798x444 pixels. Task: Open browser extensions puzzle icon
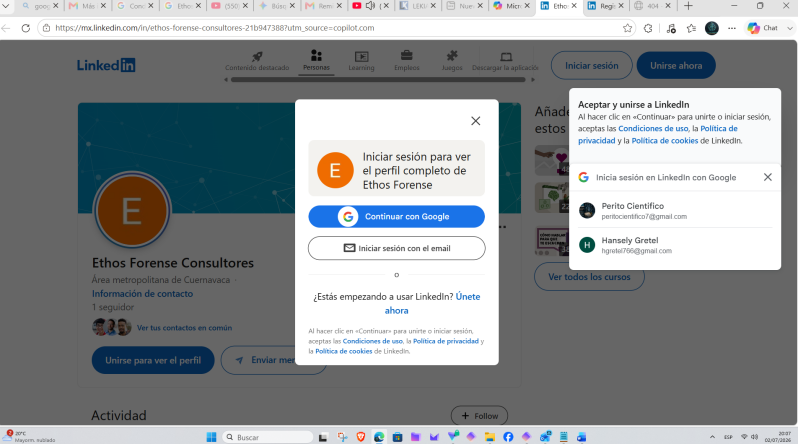648,29
